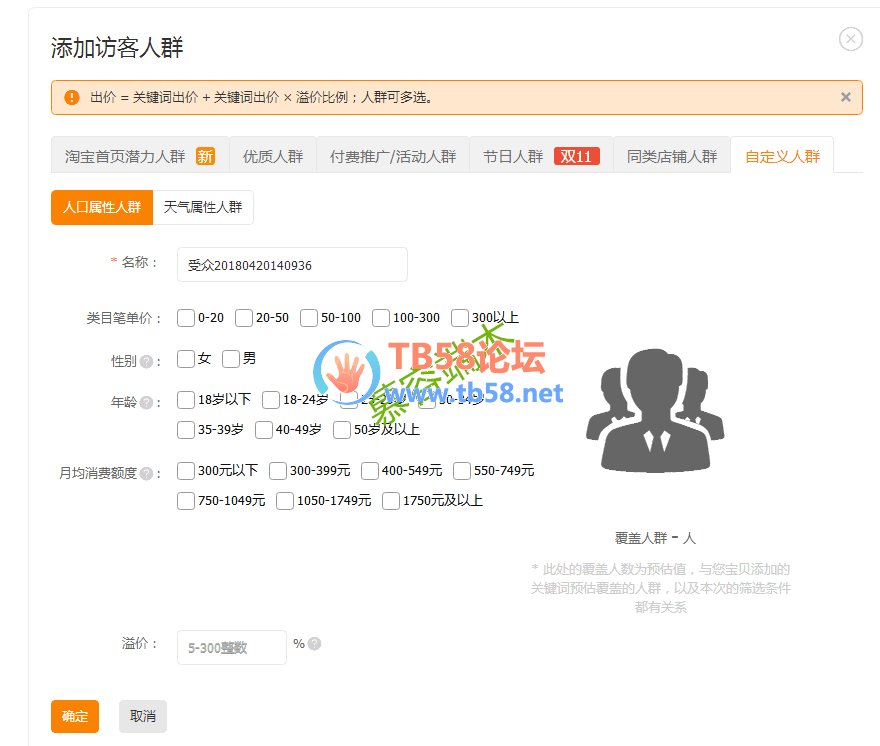The width and height of the screenshot is (880, 746).
Task: Click the 新 badge on 淘宝首页潜力人群
Action: click(x=205, y=156)
